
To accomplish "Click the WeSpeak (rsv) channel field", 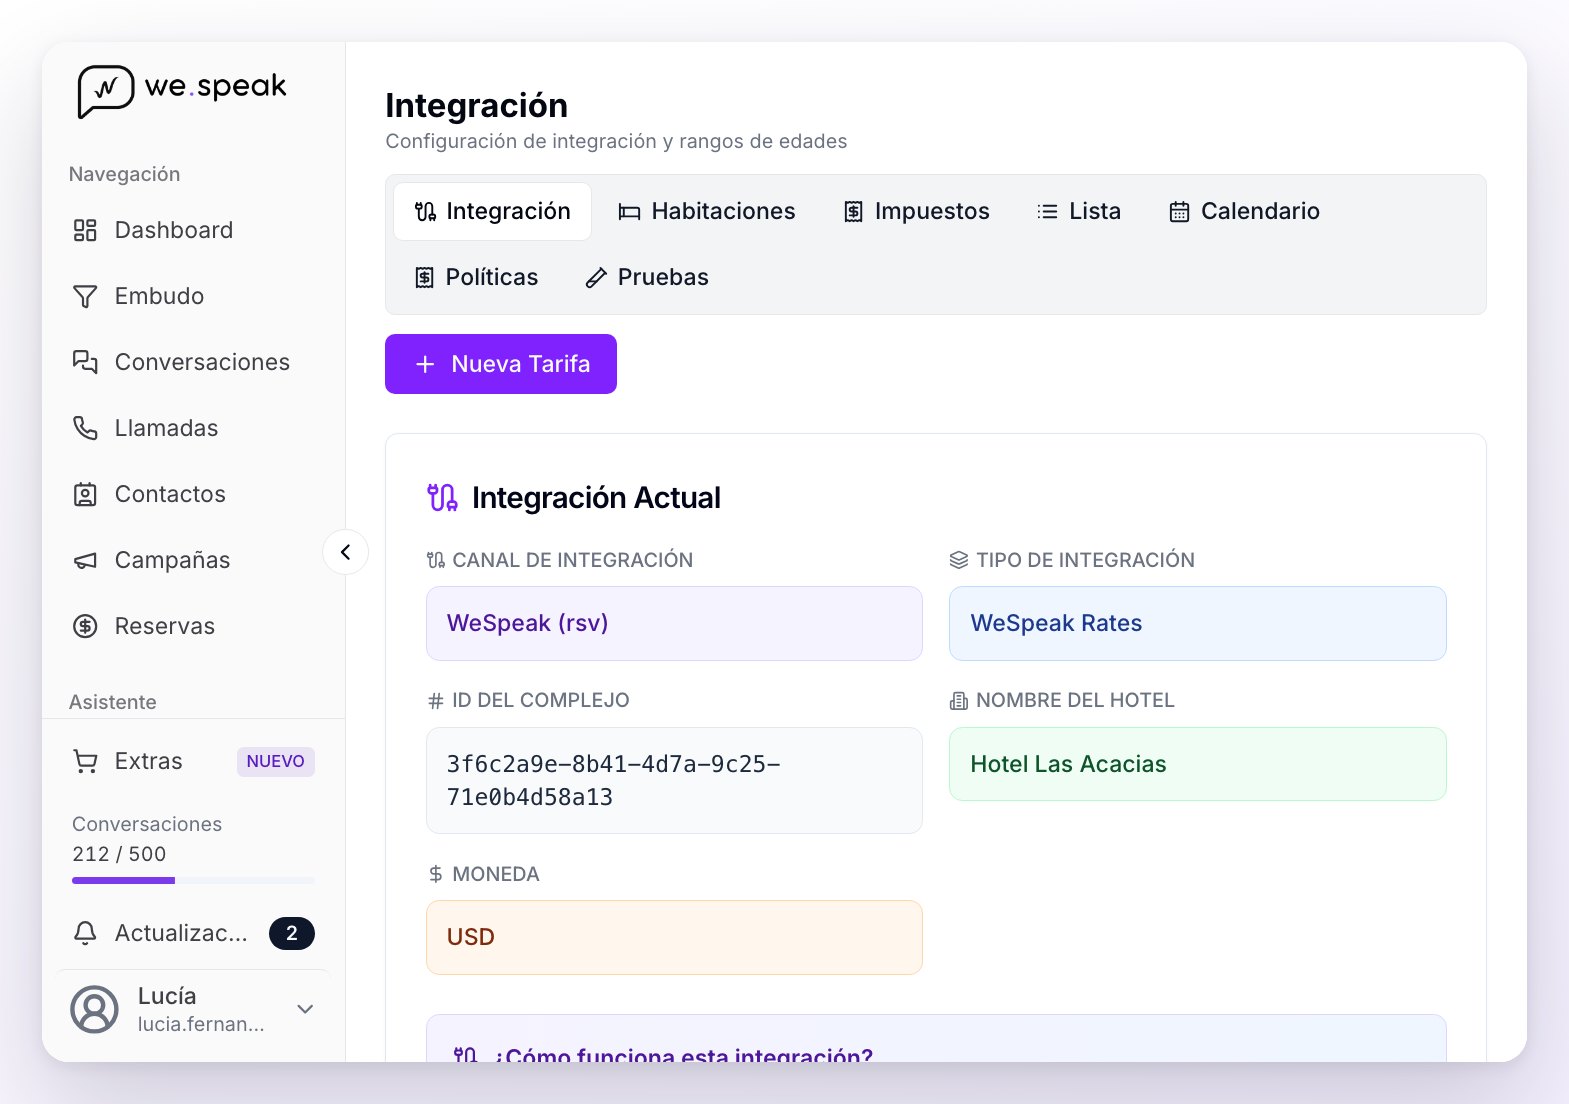I will tap(674, 623).
